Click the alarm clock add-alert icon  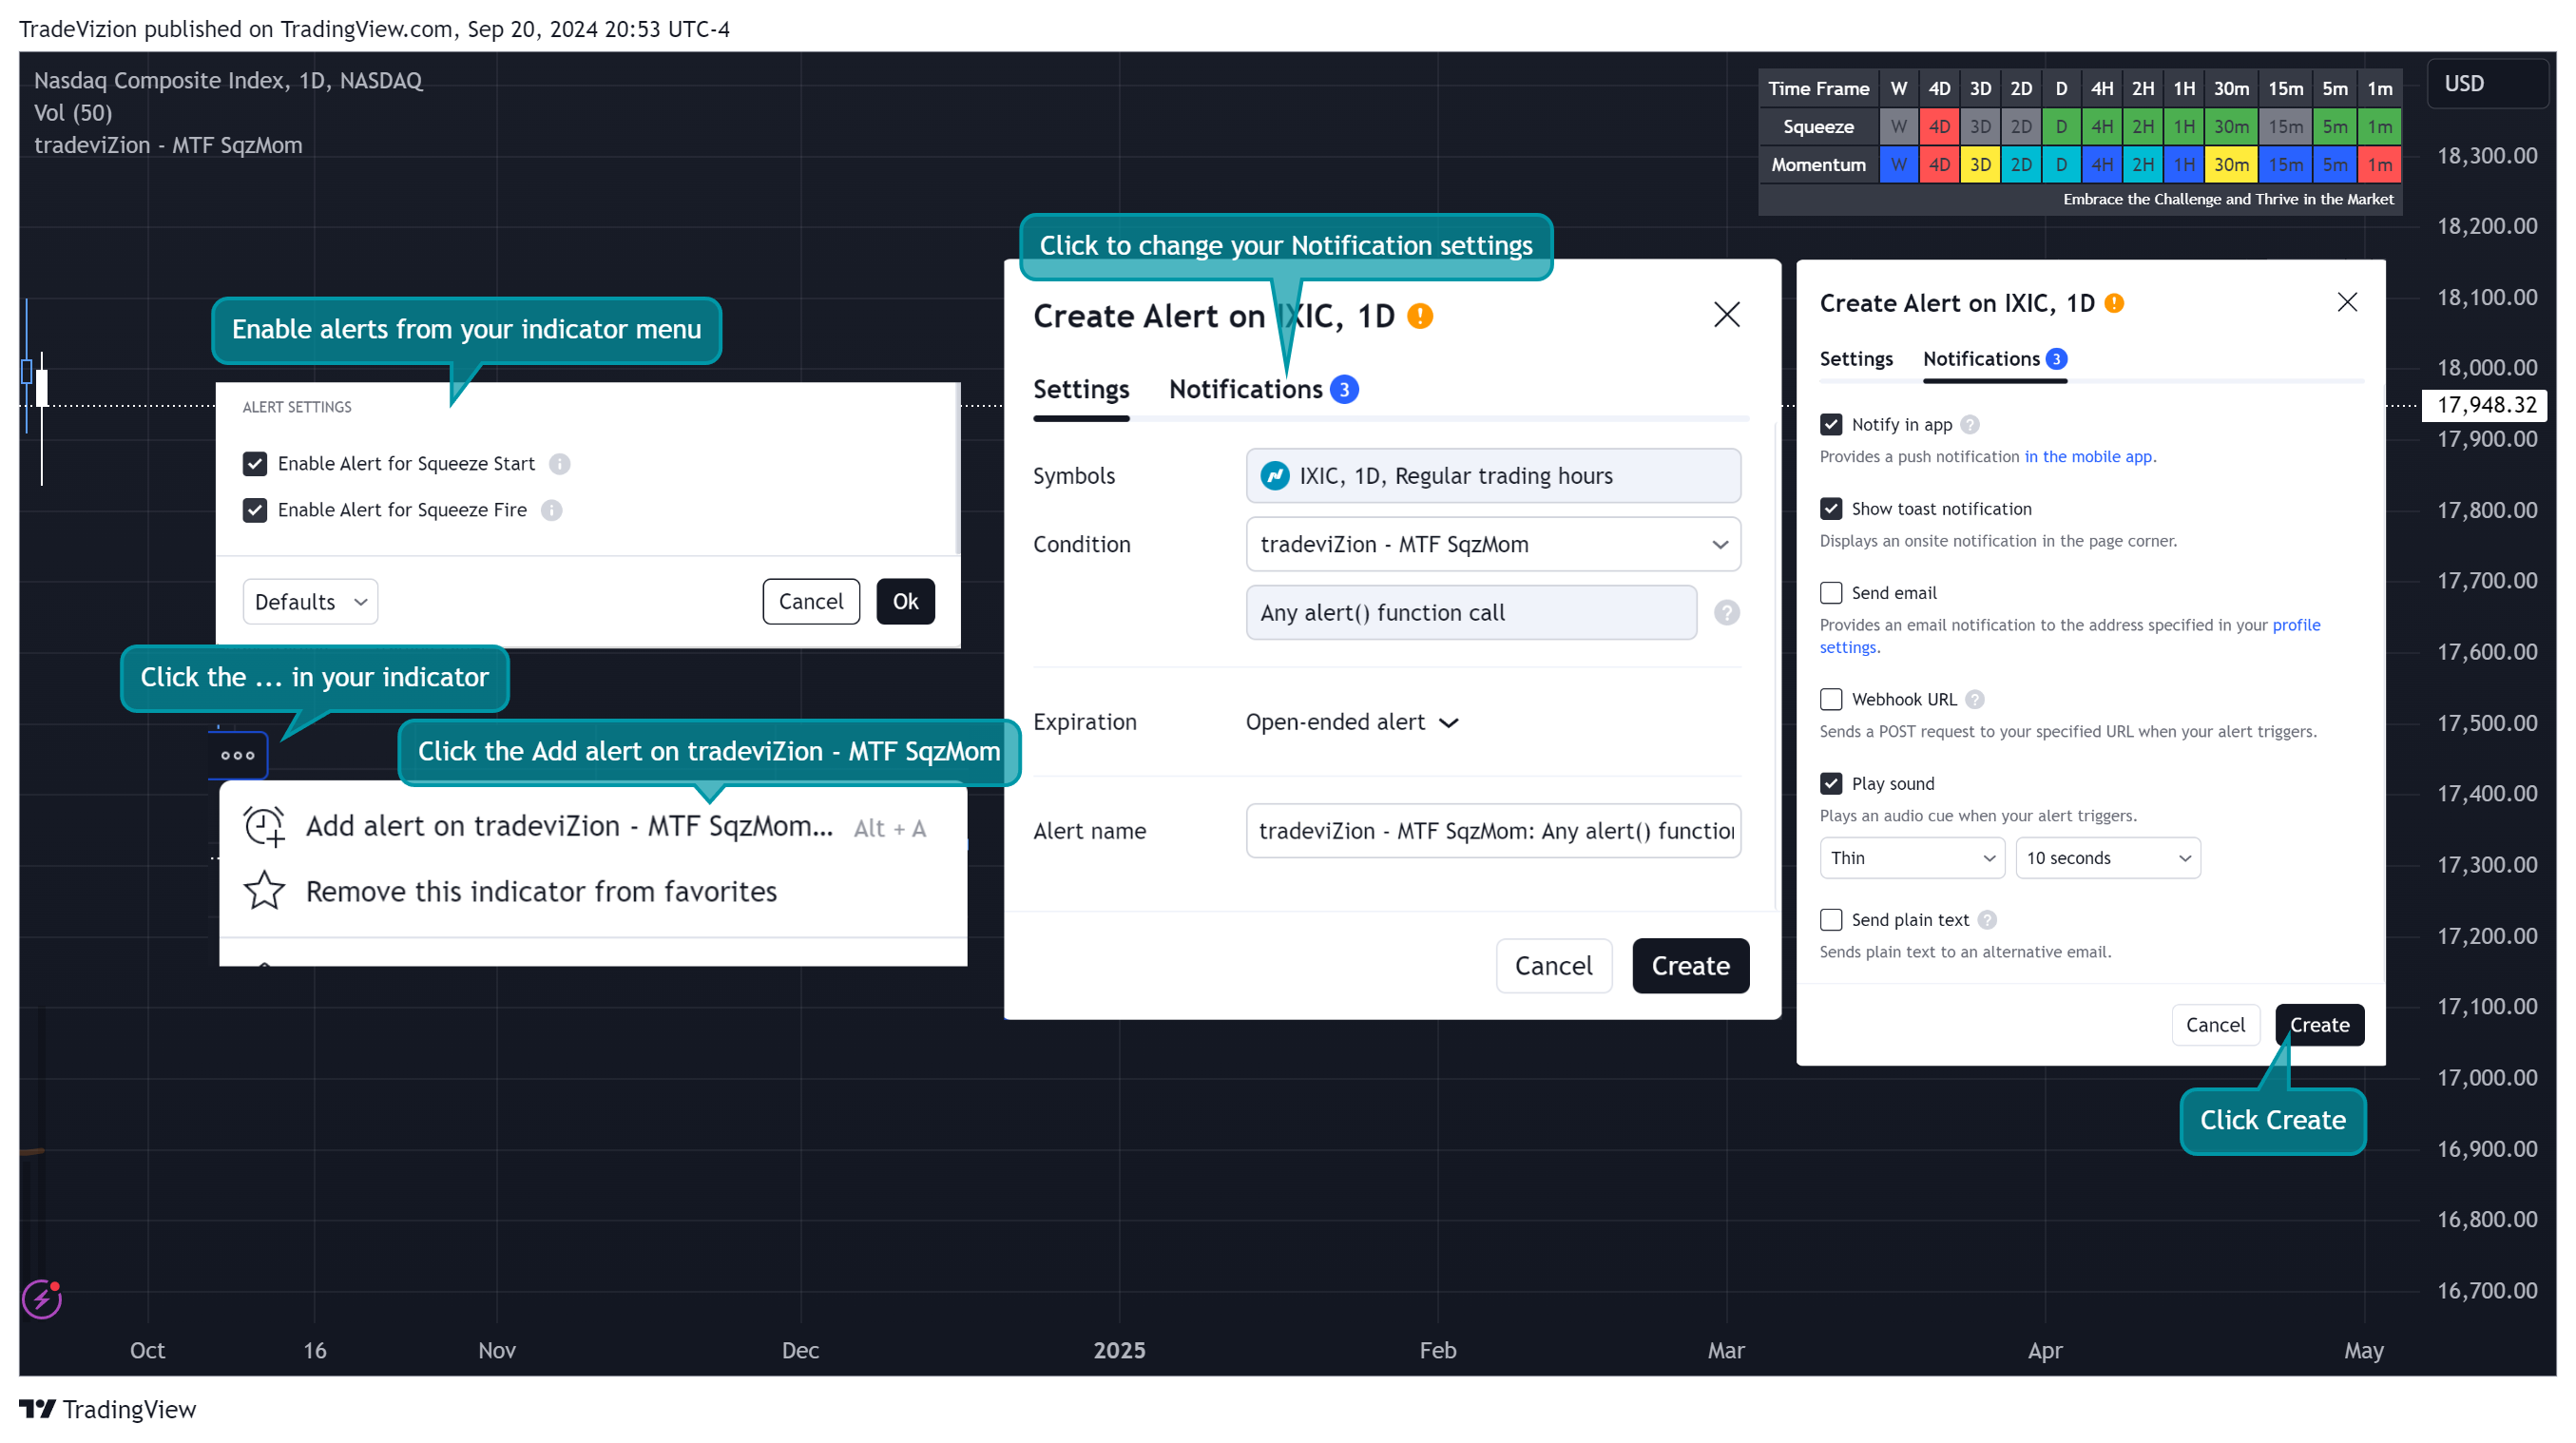(264, 826)
